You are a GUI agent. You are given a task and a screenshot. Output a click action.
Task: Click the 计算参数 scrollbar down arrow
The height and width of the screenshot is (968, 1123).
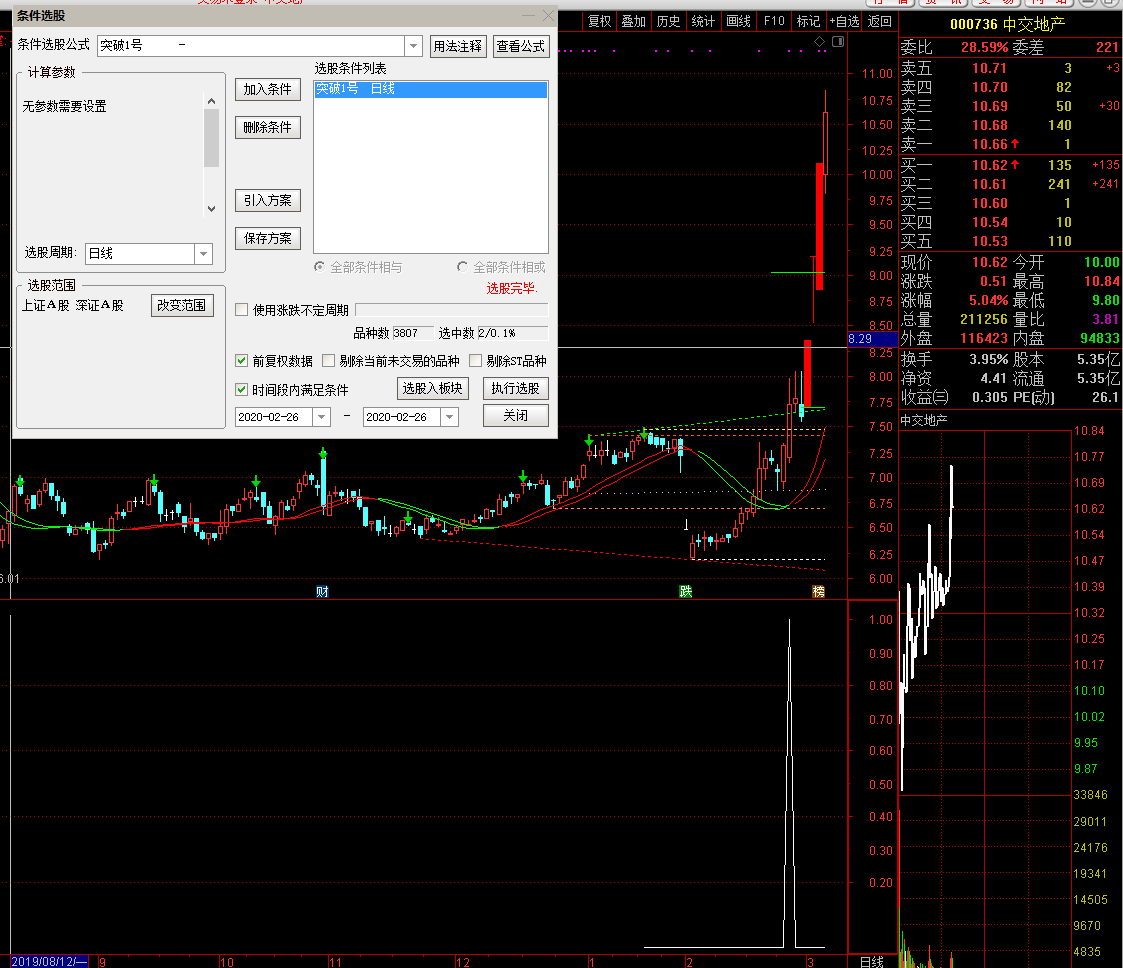click(x=211, y=208)
